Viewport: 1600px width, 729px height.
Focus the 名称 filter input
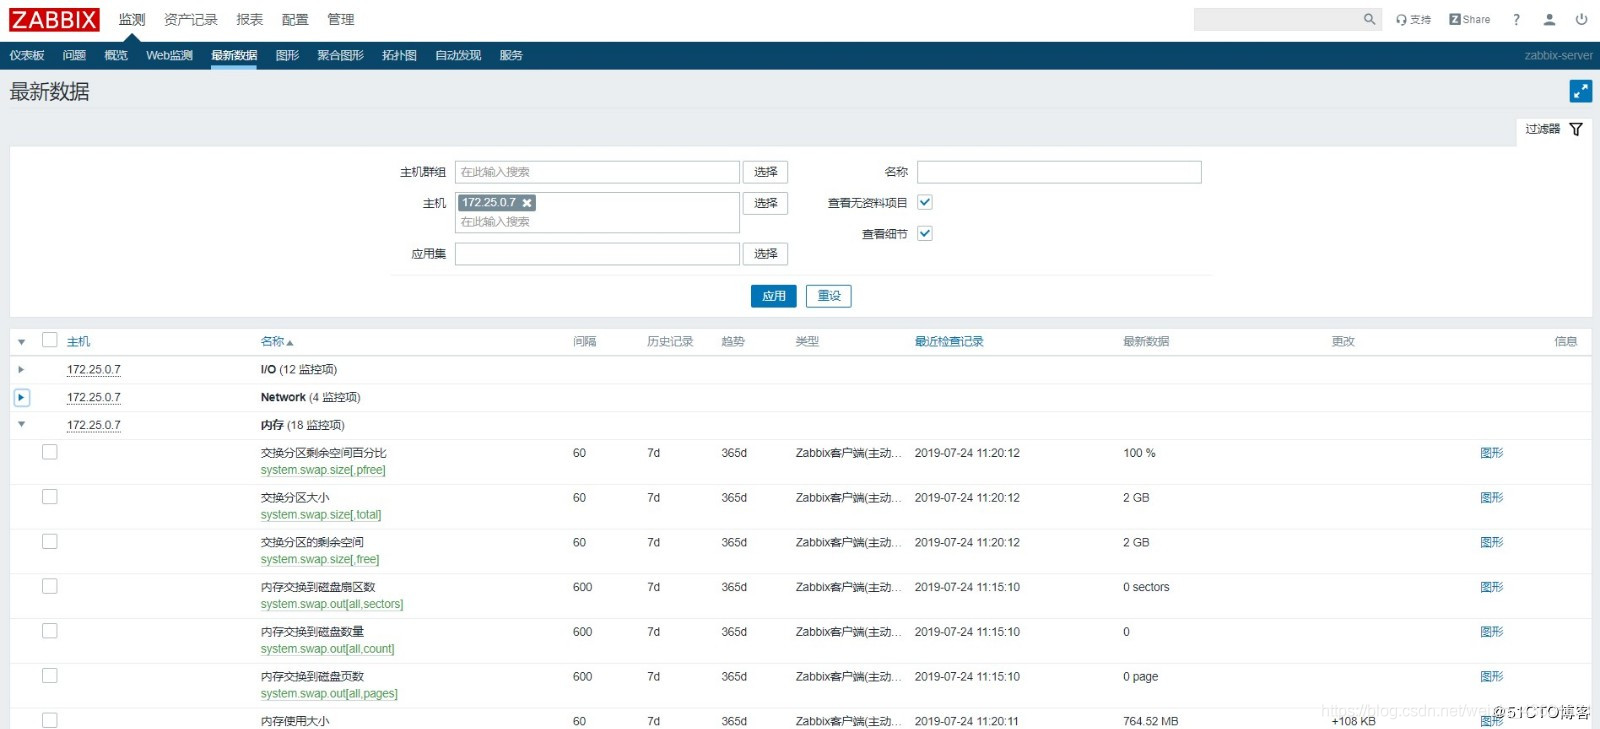click(1059, 172)
